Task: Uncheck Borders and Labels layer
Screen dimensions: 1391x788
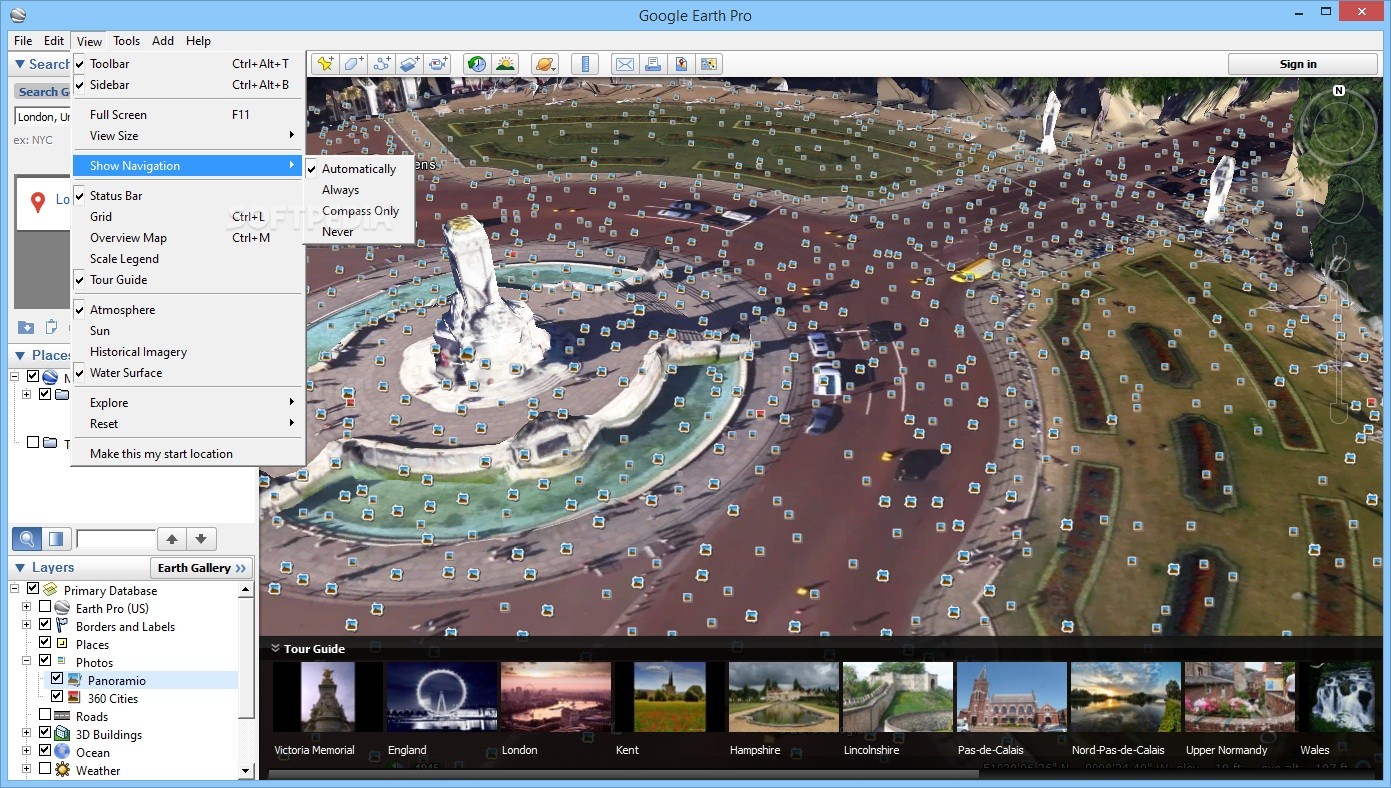Action: pyautogui.click(x=45, y=626)
